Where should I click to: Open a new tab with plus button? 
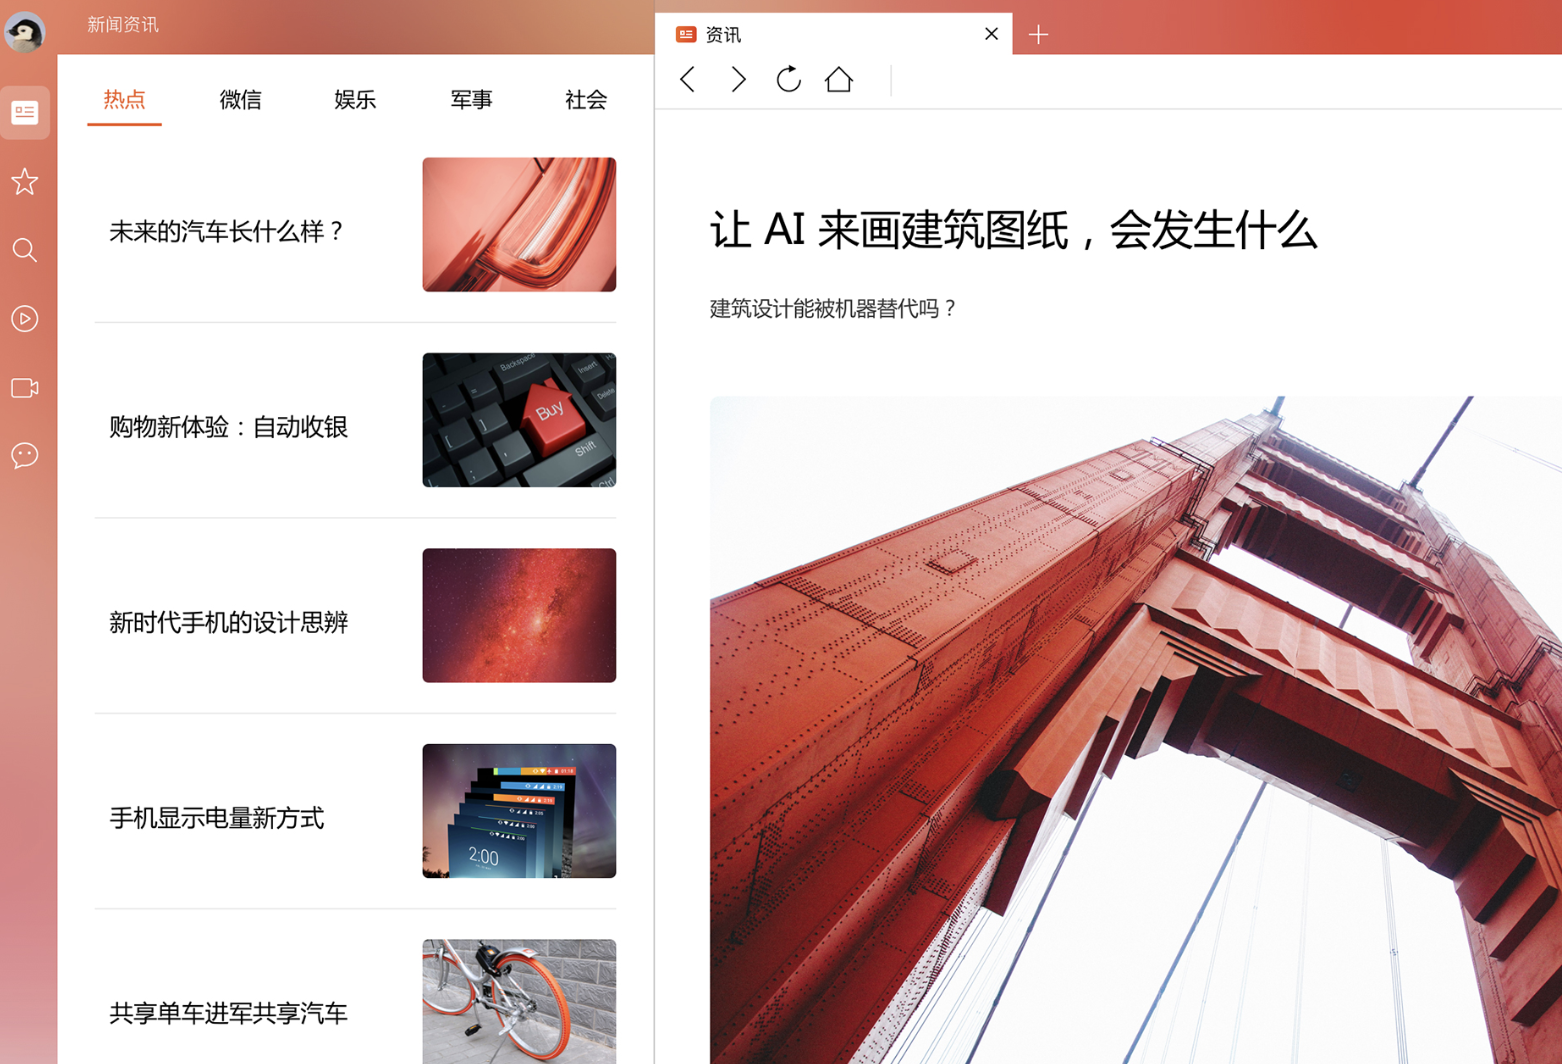(1038, 35)
